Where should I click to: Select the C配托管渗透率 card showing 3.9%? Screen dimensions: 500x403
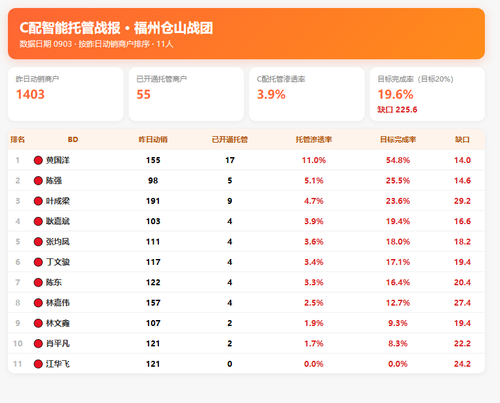307,94
